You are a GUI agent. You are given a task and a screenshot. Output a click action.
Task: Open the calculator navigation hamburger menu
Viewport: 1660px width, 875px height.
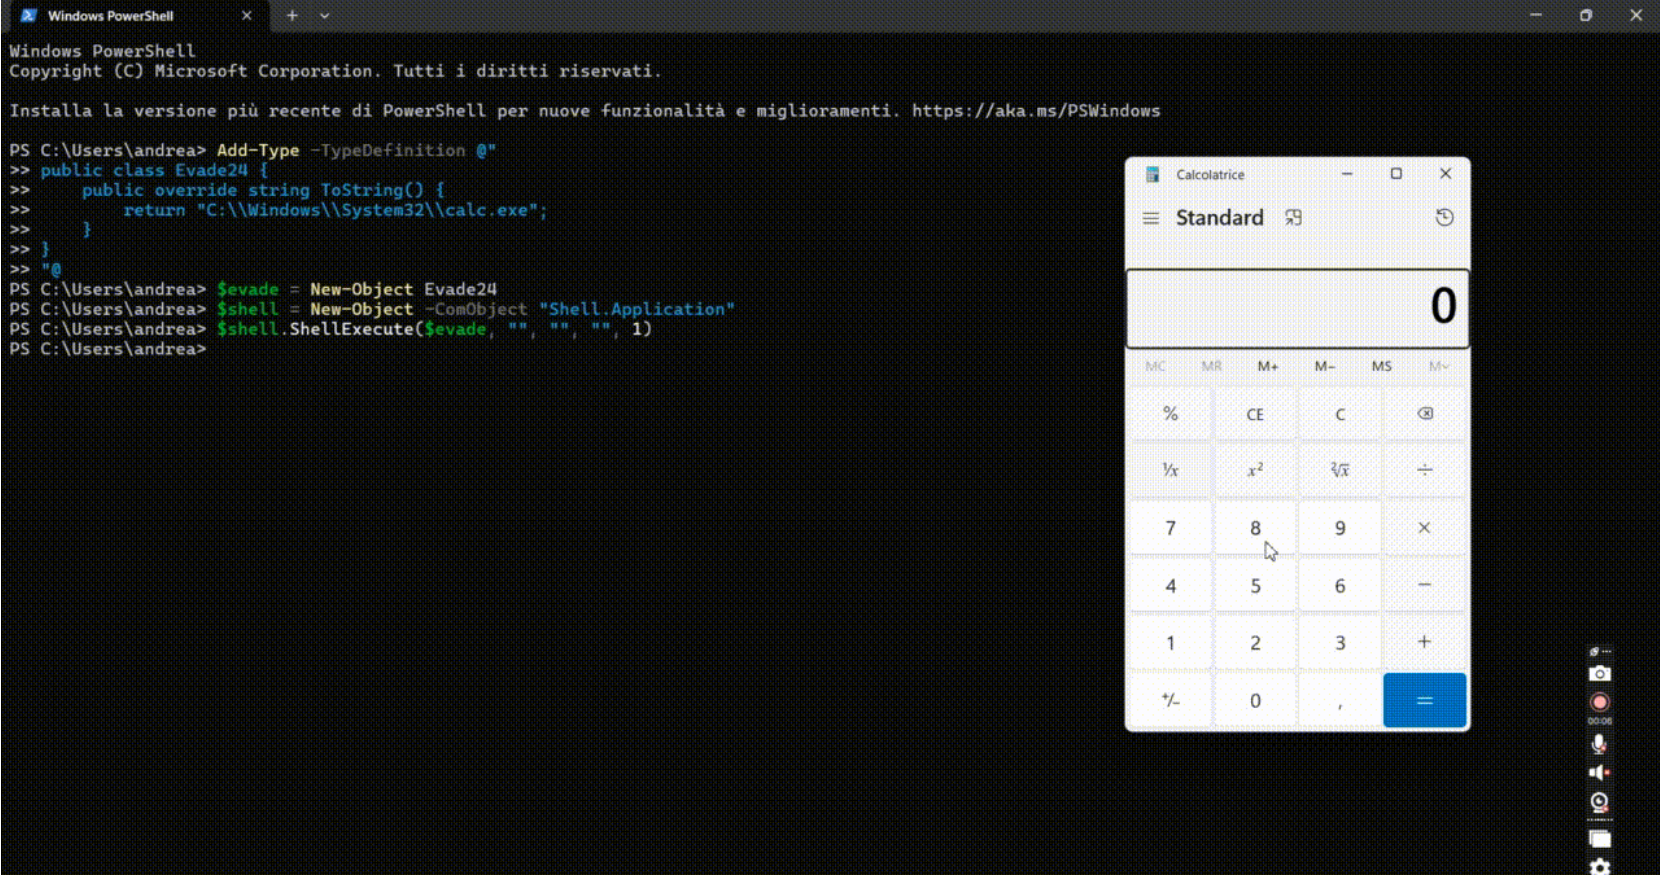tap(1151, 218)
